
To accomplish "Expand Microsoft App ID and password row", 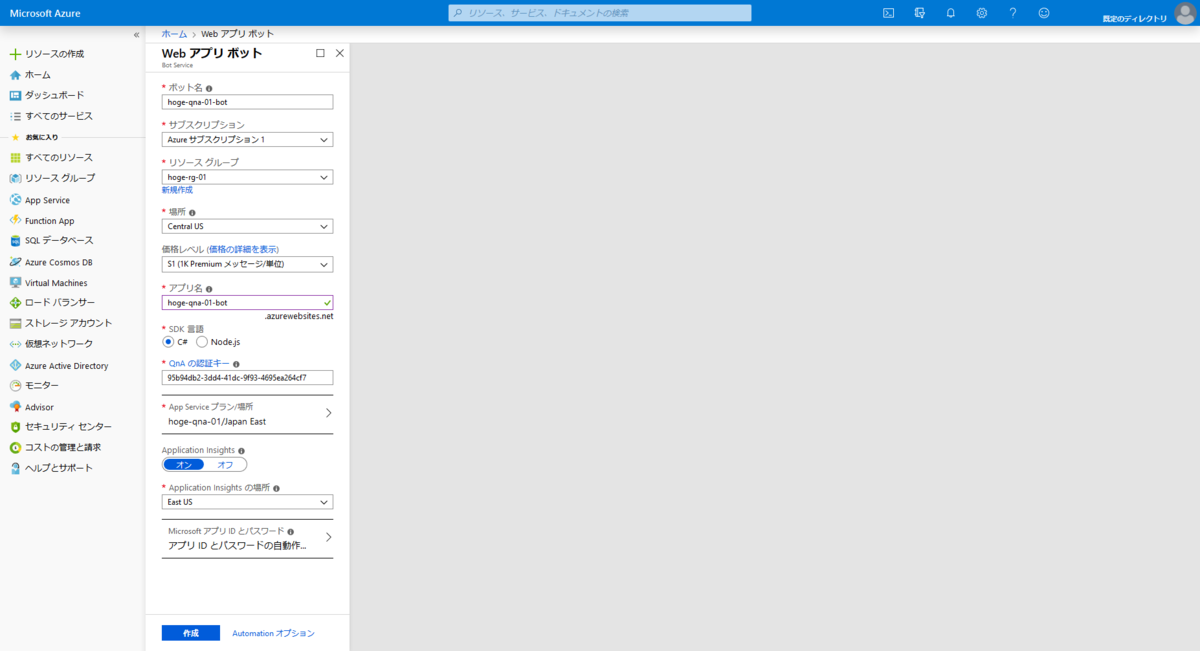I will point(247,538).
